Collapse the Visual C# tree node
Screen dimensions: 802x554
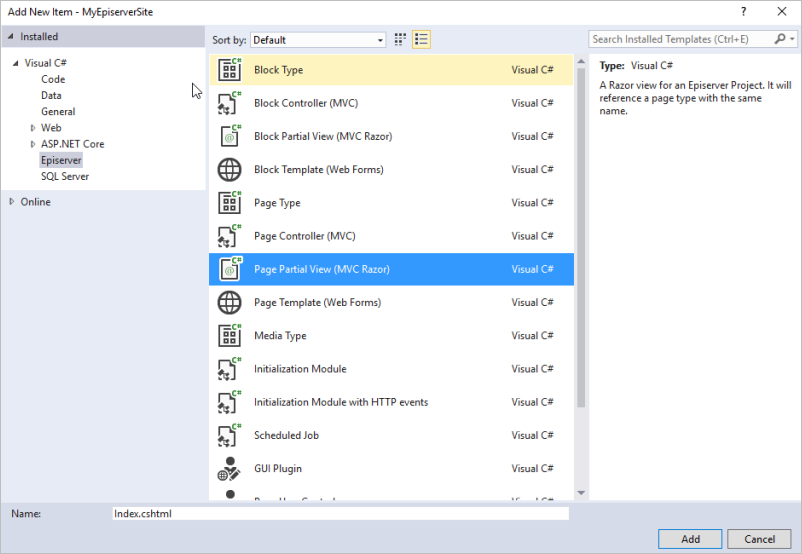[16, 63]
